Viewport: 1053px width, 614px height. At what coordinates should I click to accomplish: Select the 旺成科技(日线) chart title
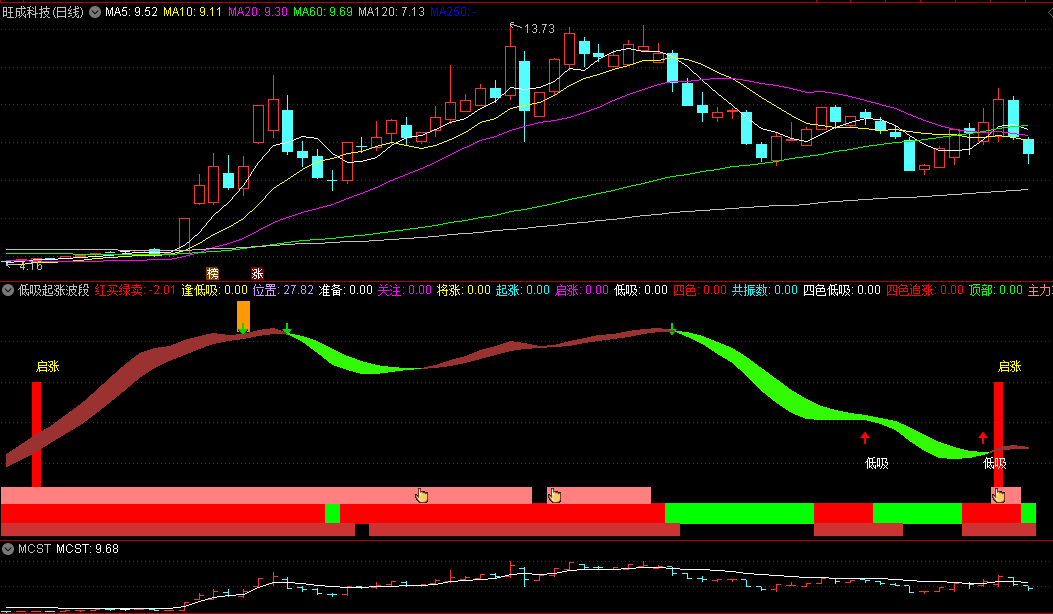(x=44, y=12)
